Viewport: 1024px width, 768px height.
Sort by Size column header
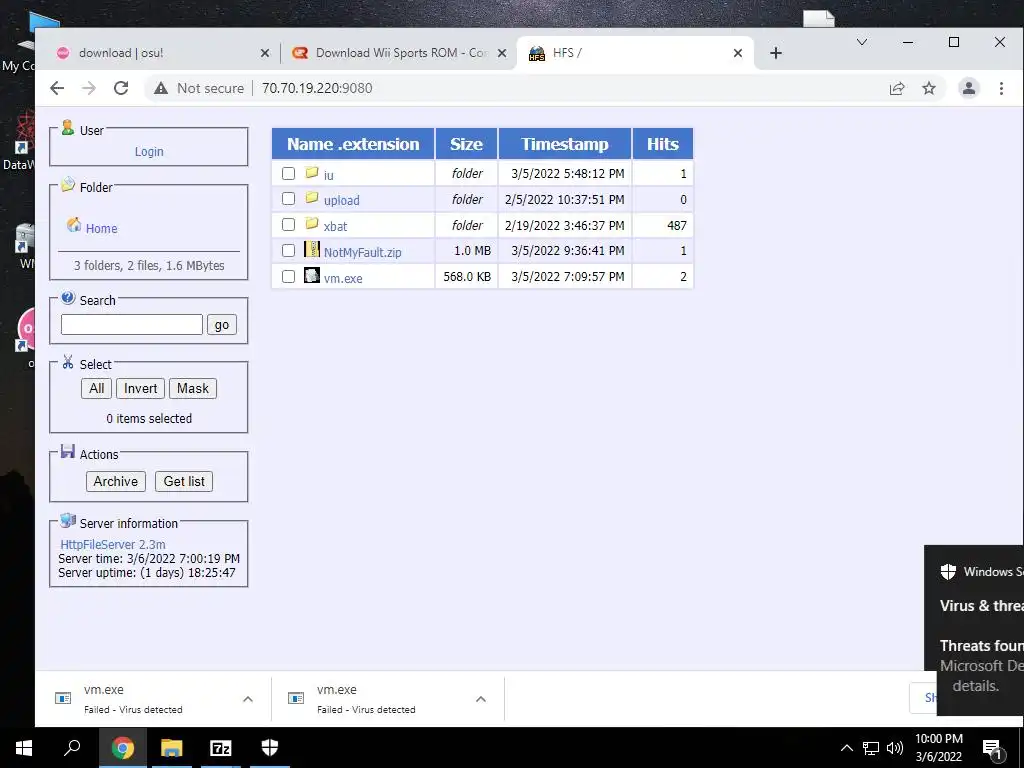466,144
